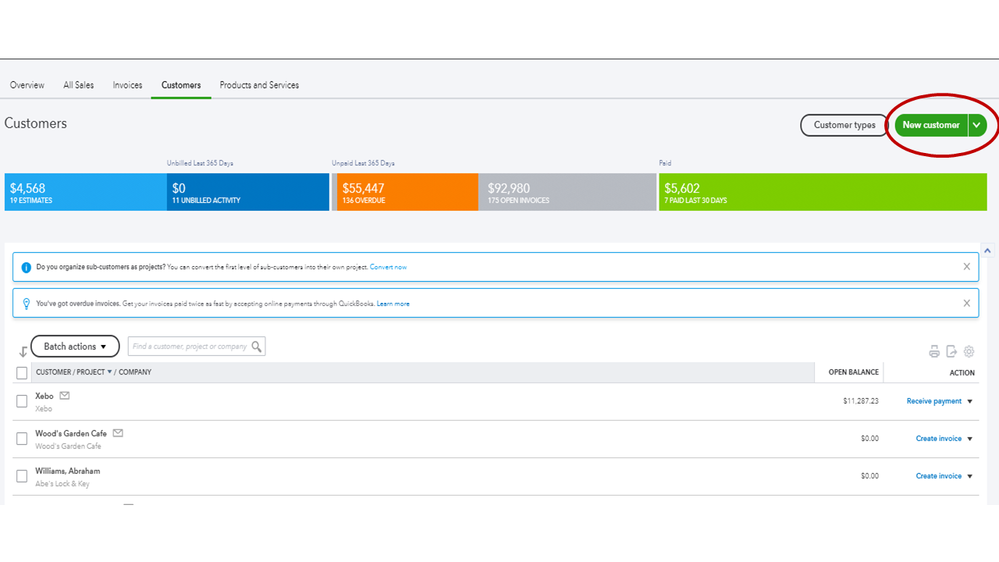Expand action dropdown next to Receive payment
Image resolution: width=999 pixels, height=562 pixels.
click(970, 402)
